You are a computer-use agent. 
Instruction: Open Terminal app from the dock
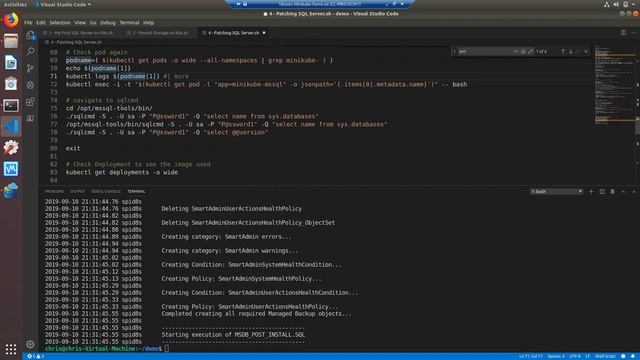click(11, 105)
